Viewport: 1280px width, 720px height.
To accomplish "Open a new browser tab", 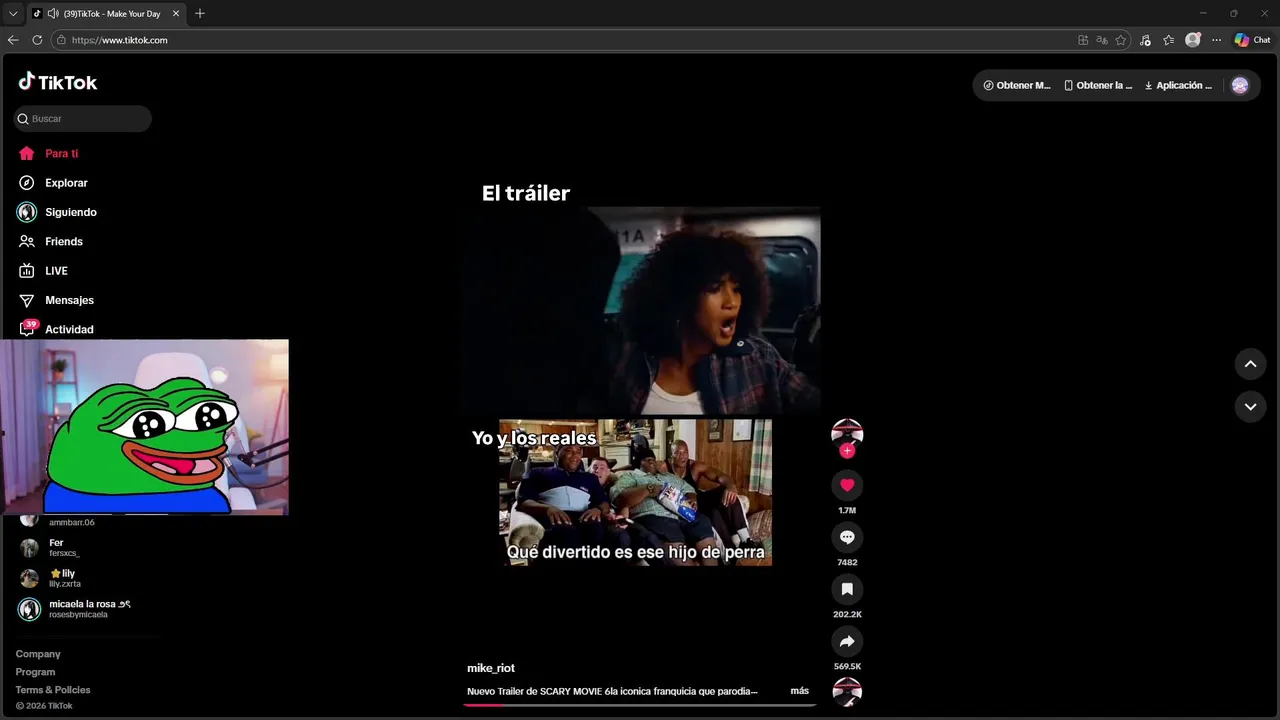I will click(200, 14).
